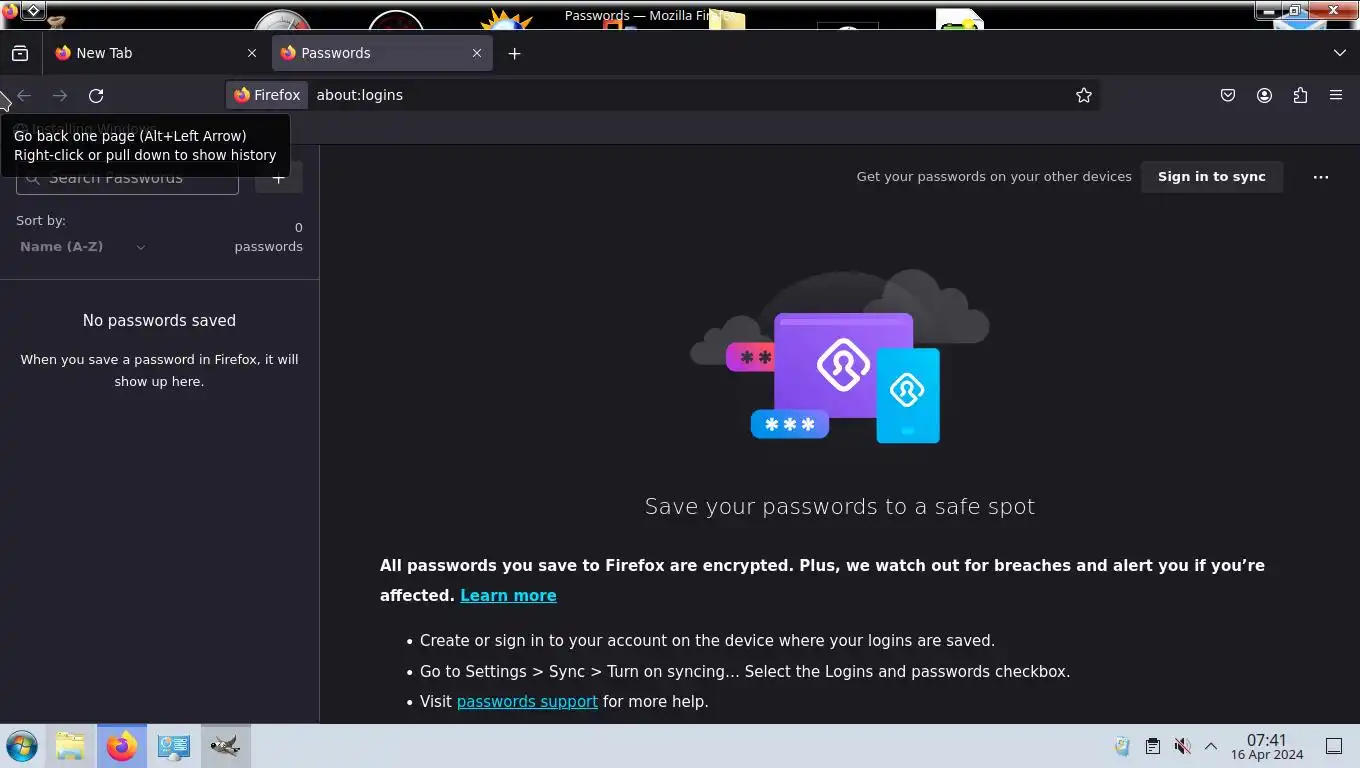Screen dimensions: 1360x768
Task: Select the Passwords tab
Action: point(381,53)
